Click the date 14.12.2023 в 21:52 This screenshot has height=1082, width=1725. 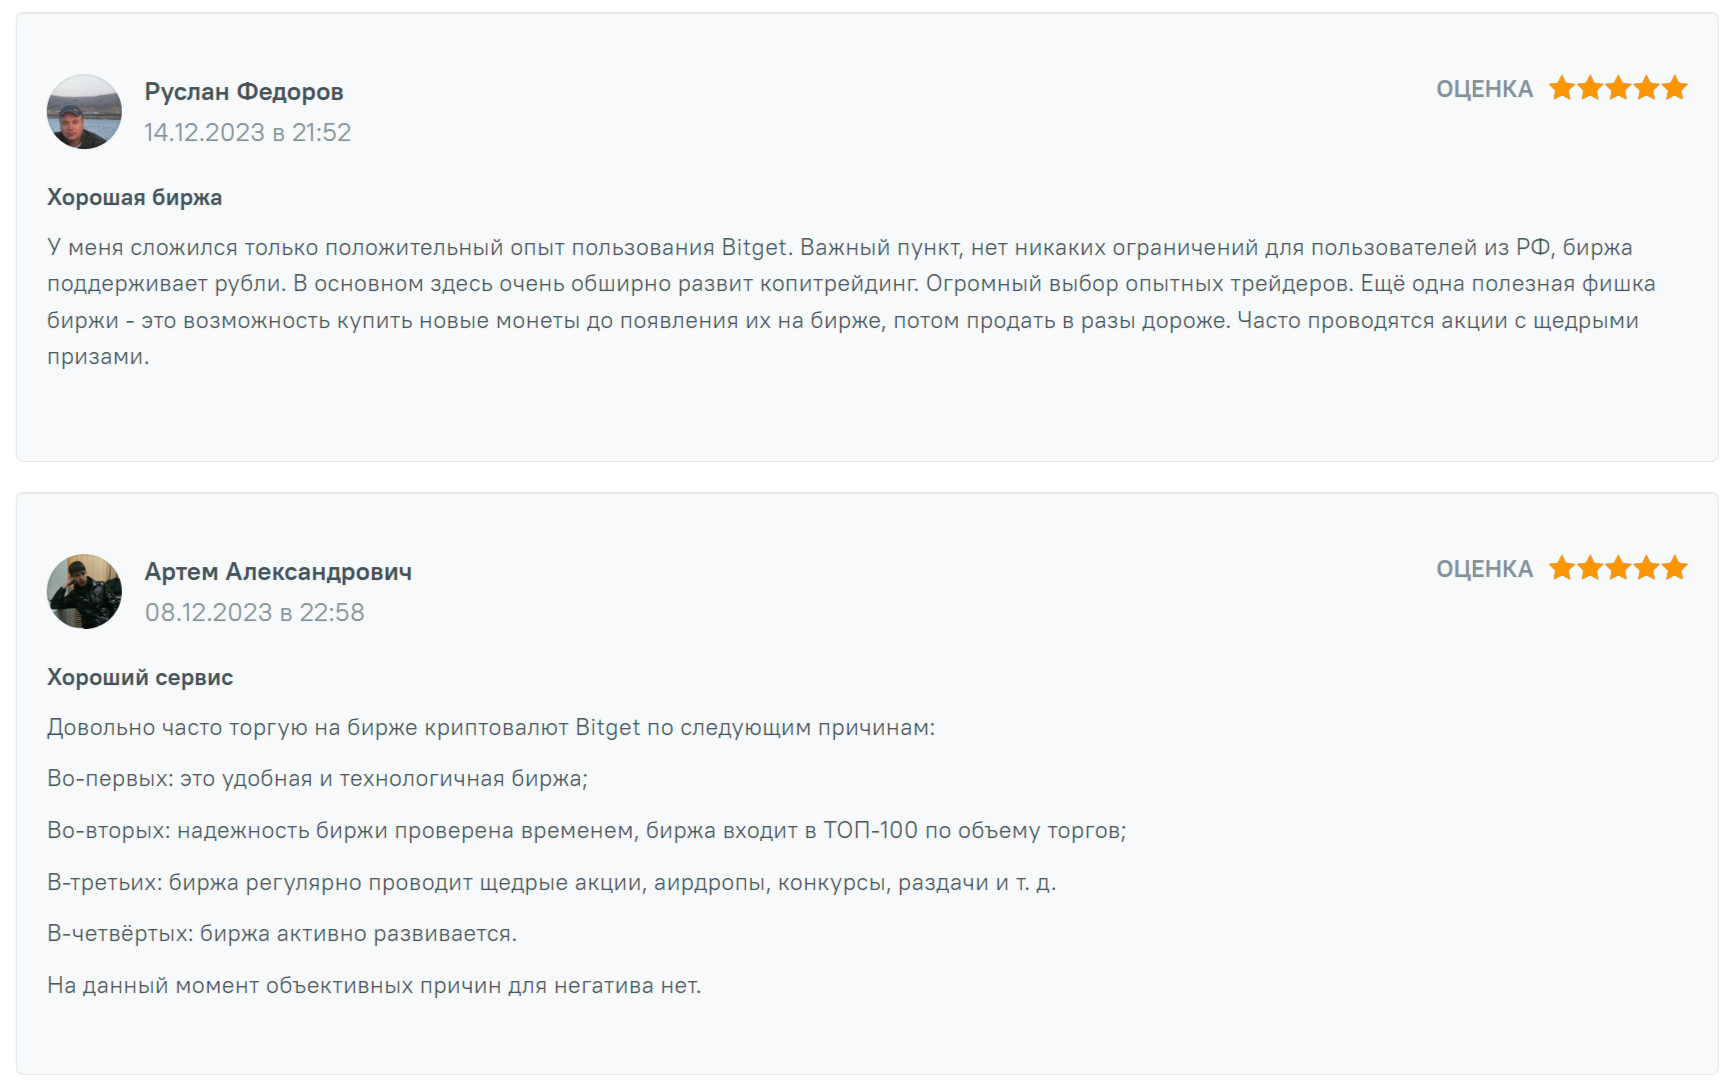coord(247,133)
